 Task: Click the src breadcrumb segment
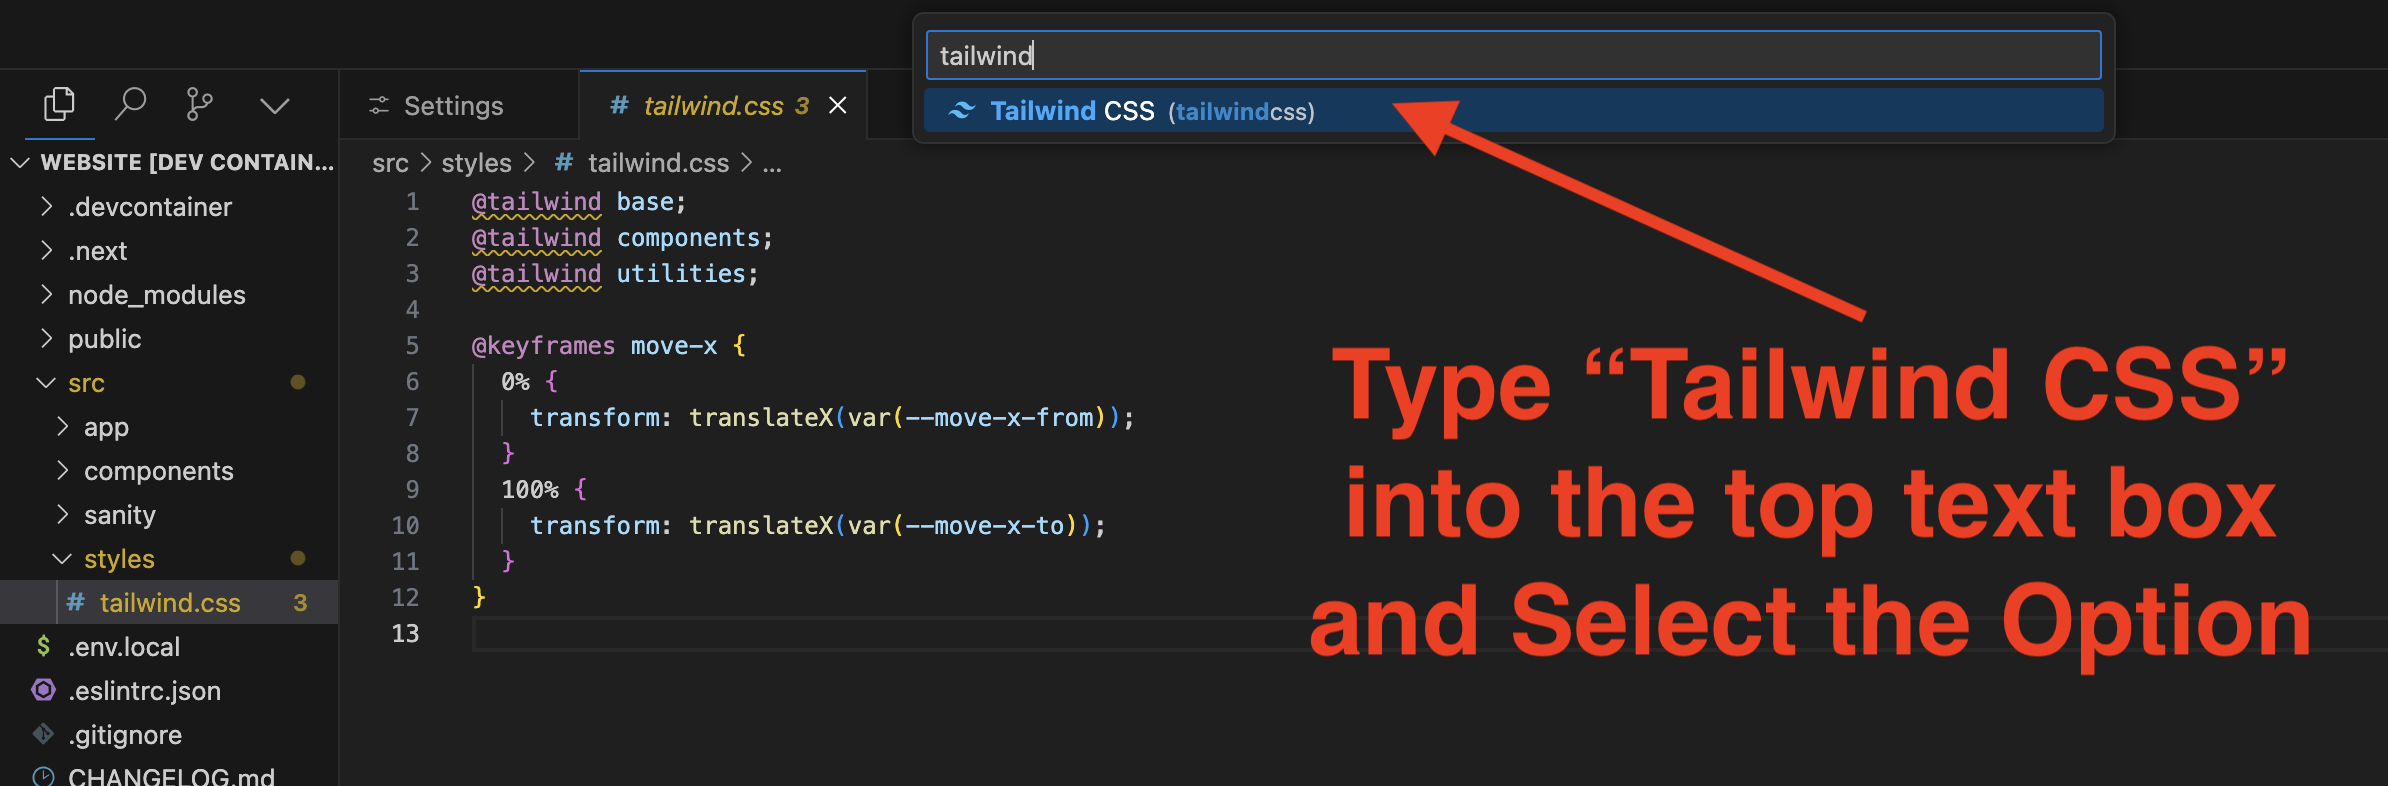(390, 163)
